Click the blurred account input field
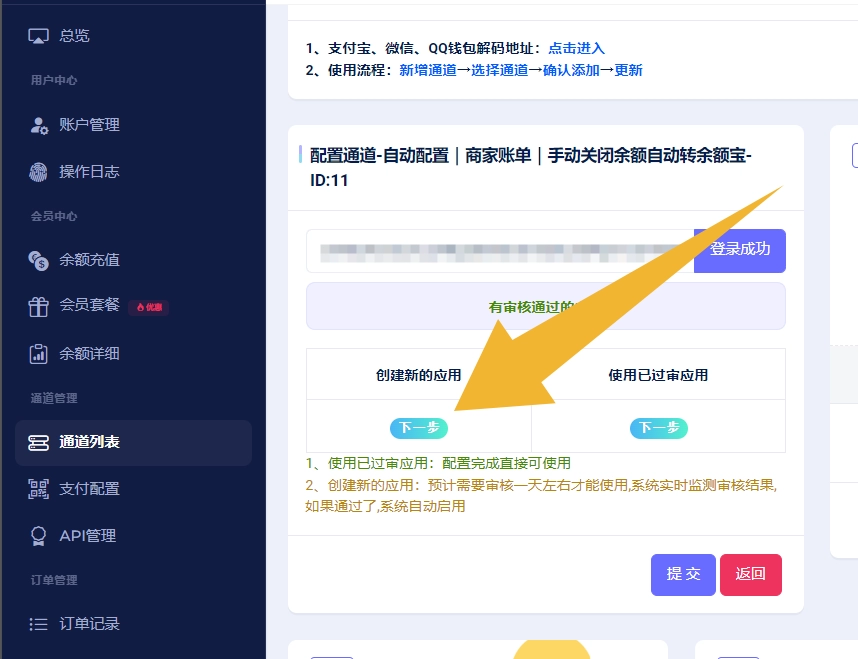The height and width of the screenshot is (659, 858). click(x=499, y=251)
